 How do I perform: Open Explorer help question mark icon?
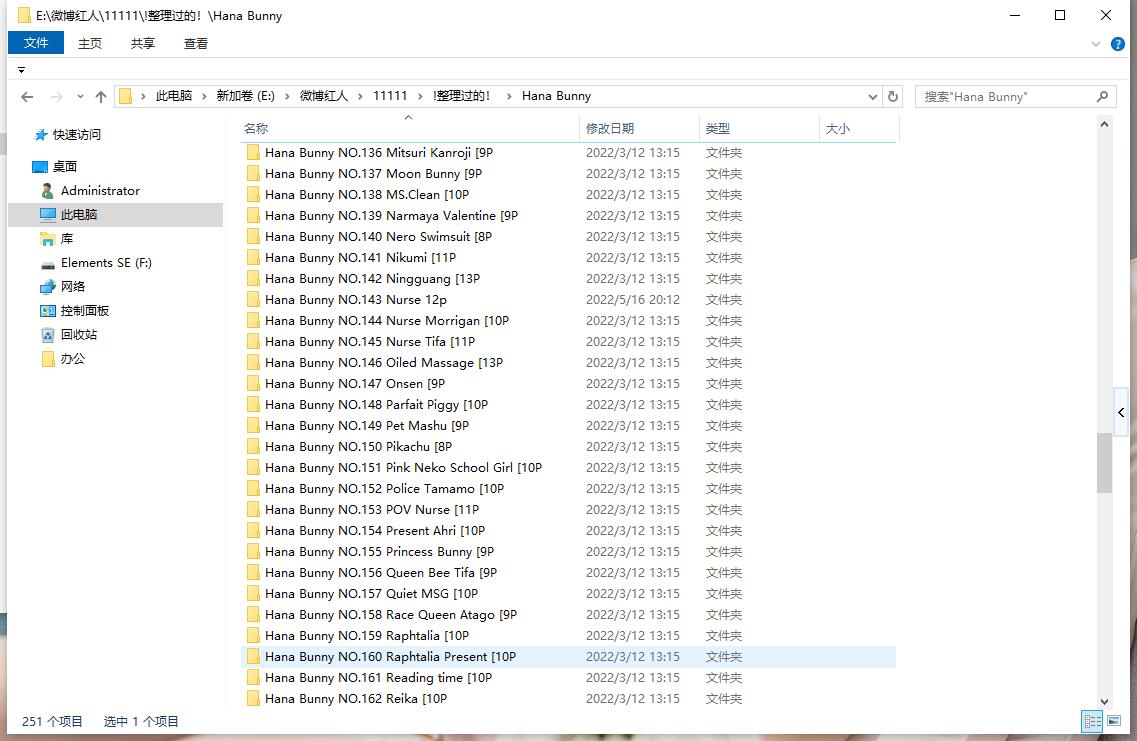(x=1117, y=44)
